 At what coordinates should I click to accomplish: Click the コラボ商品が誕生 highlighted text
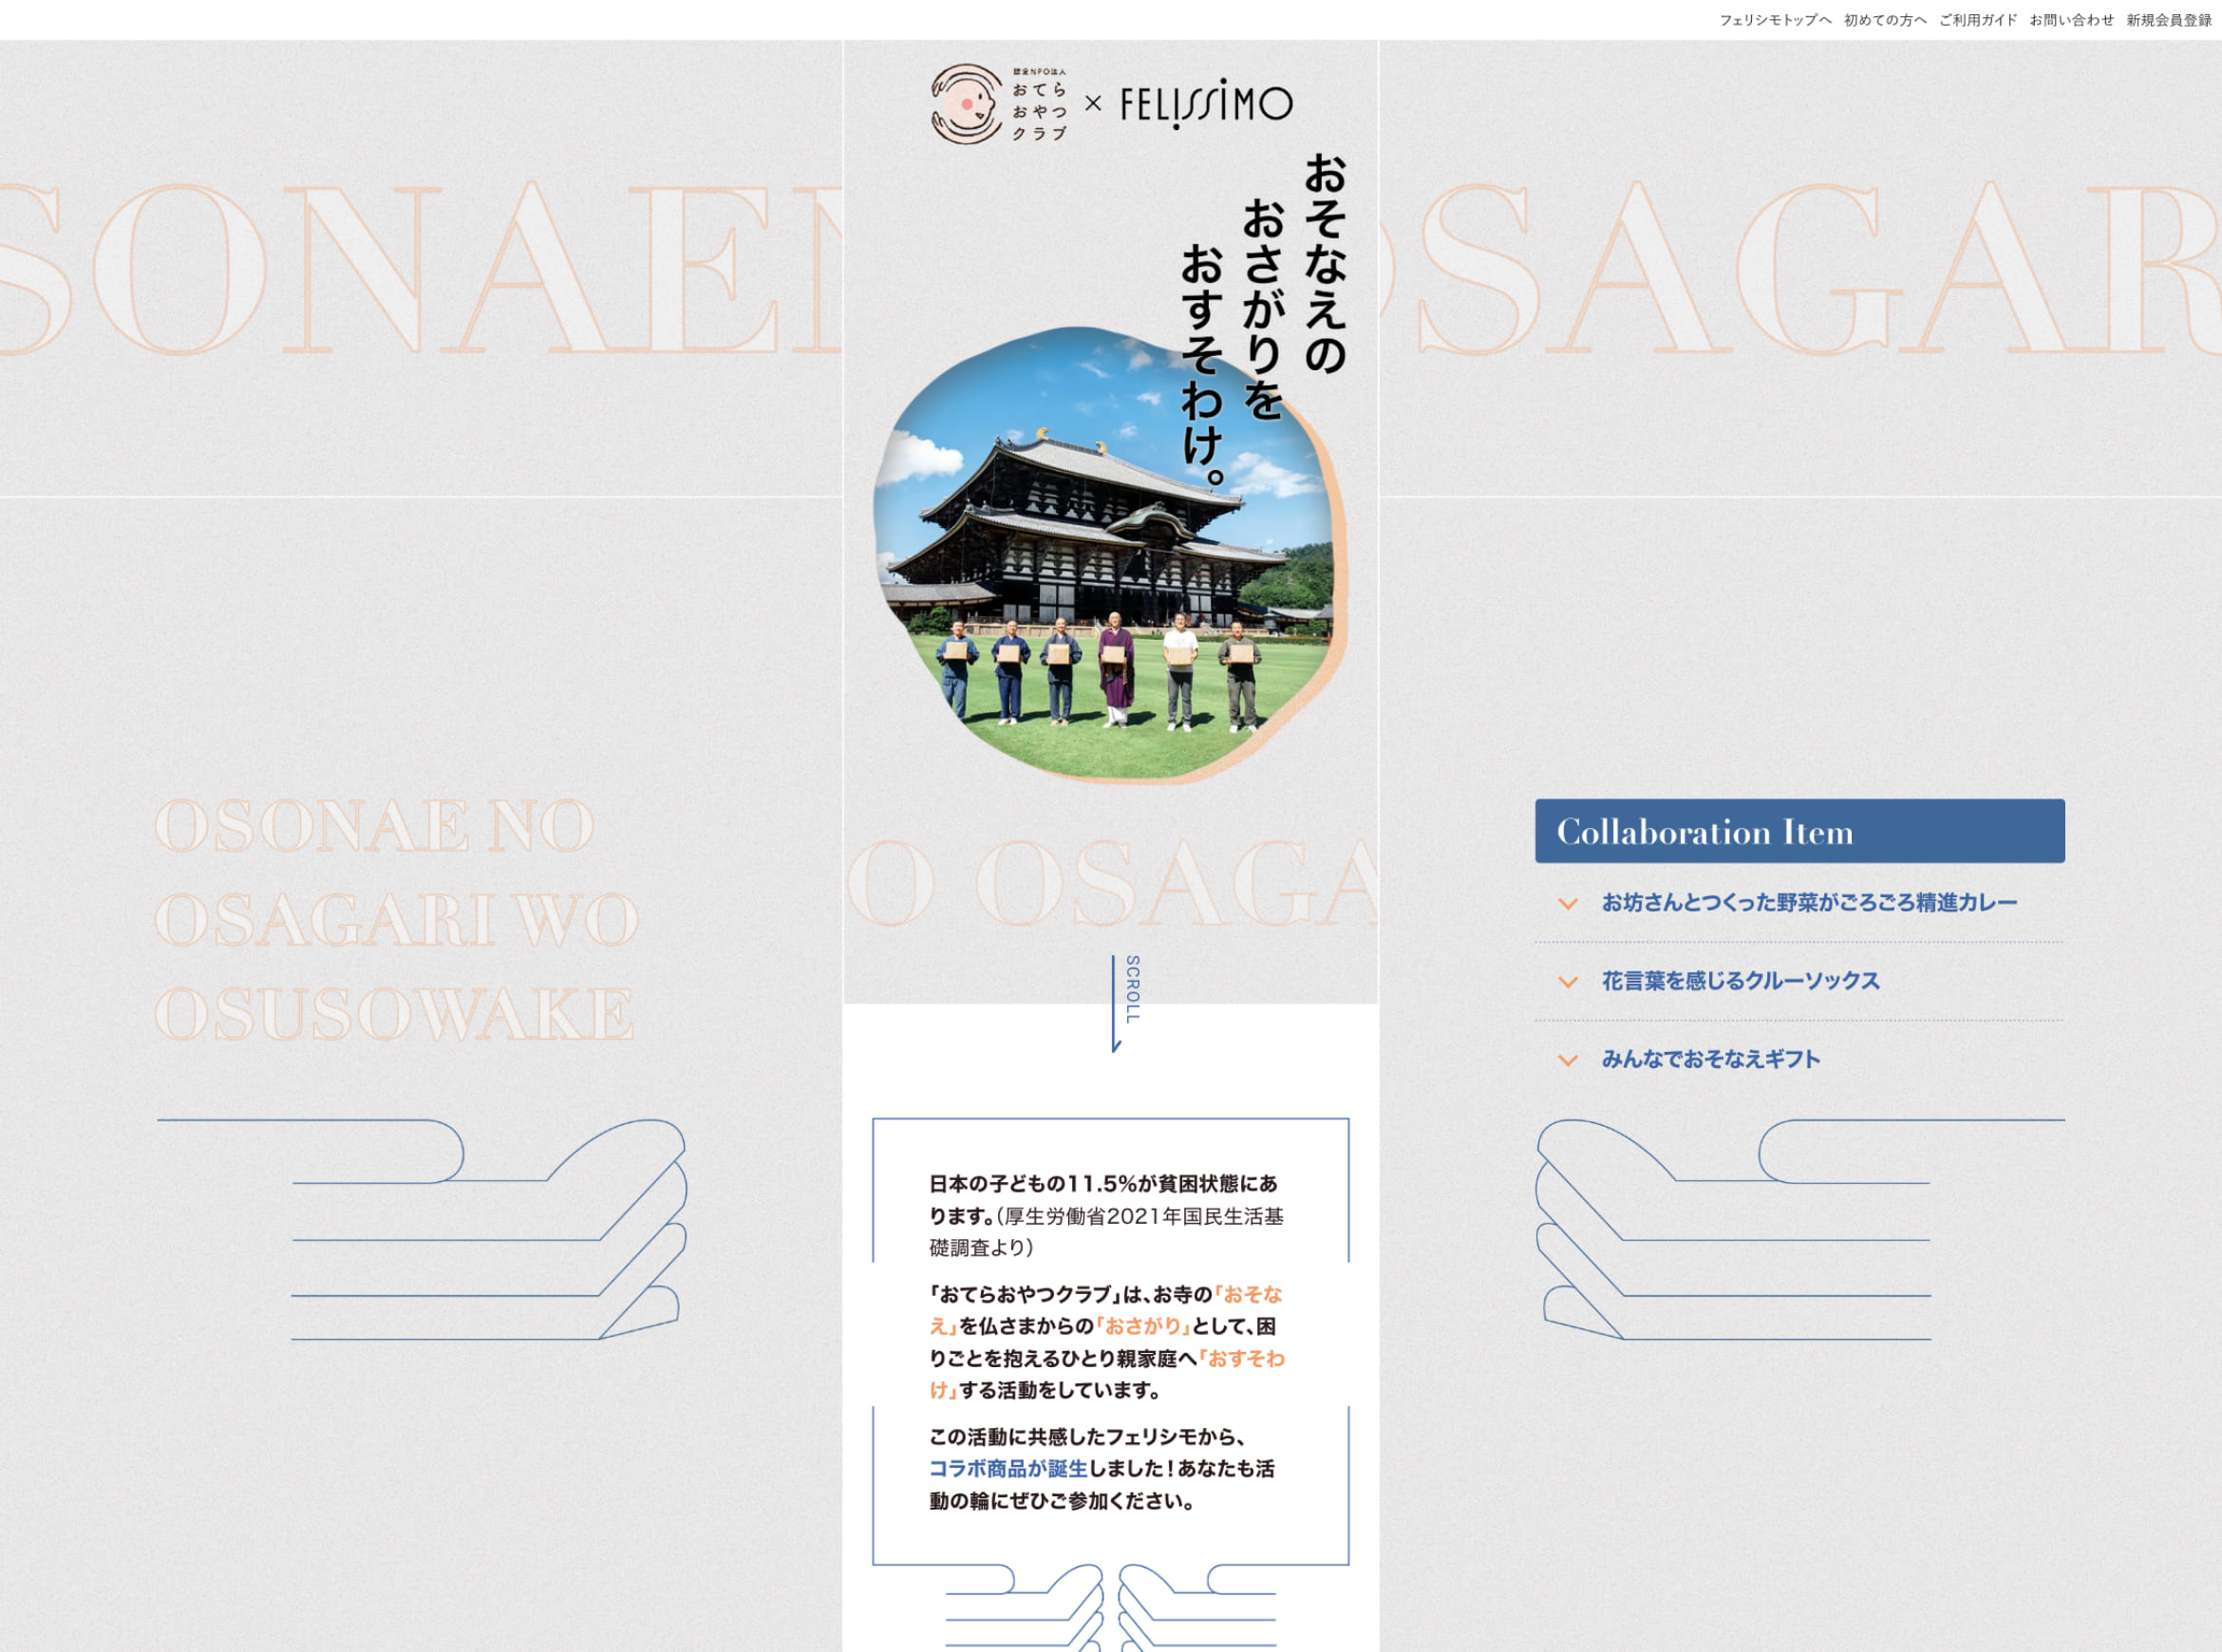pyautogui.click(x=1008, y=1469)
